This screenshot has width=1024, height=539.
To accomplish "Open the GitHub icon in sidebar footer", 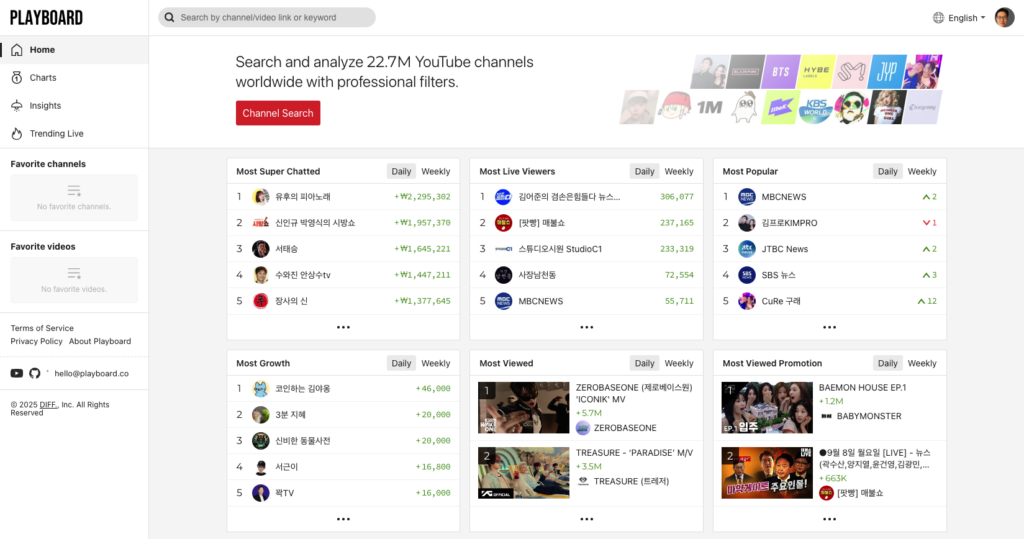I will tap(35, 373).
